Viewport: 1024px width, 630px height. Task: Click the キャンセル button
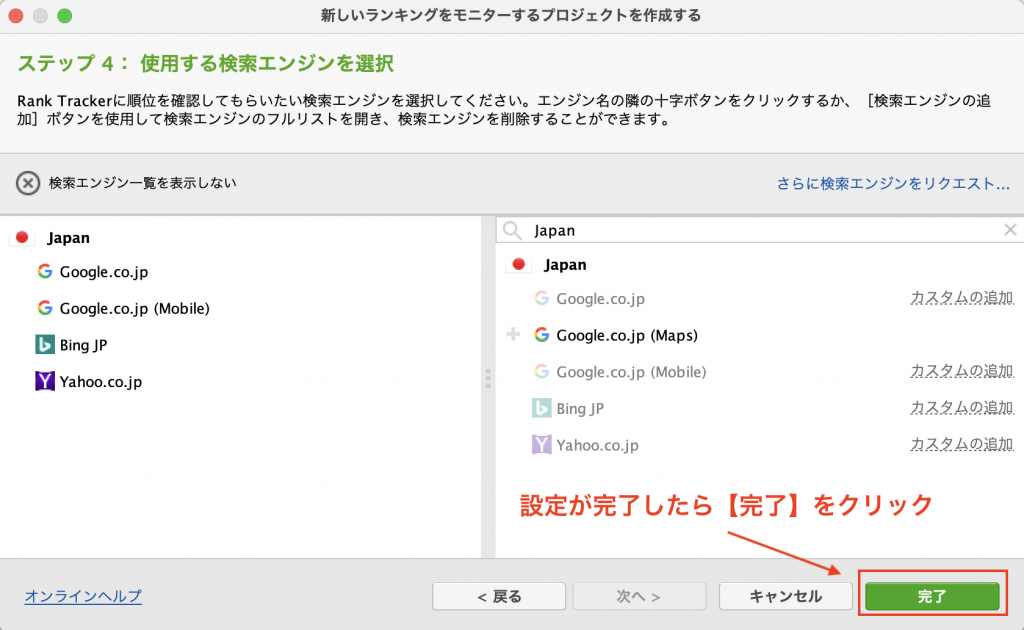(786, 596)
